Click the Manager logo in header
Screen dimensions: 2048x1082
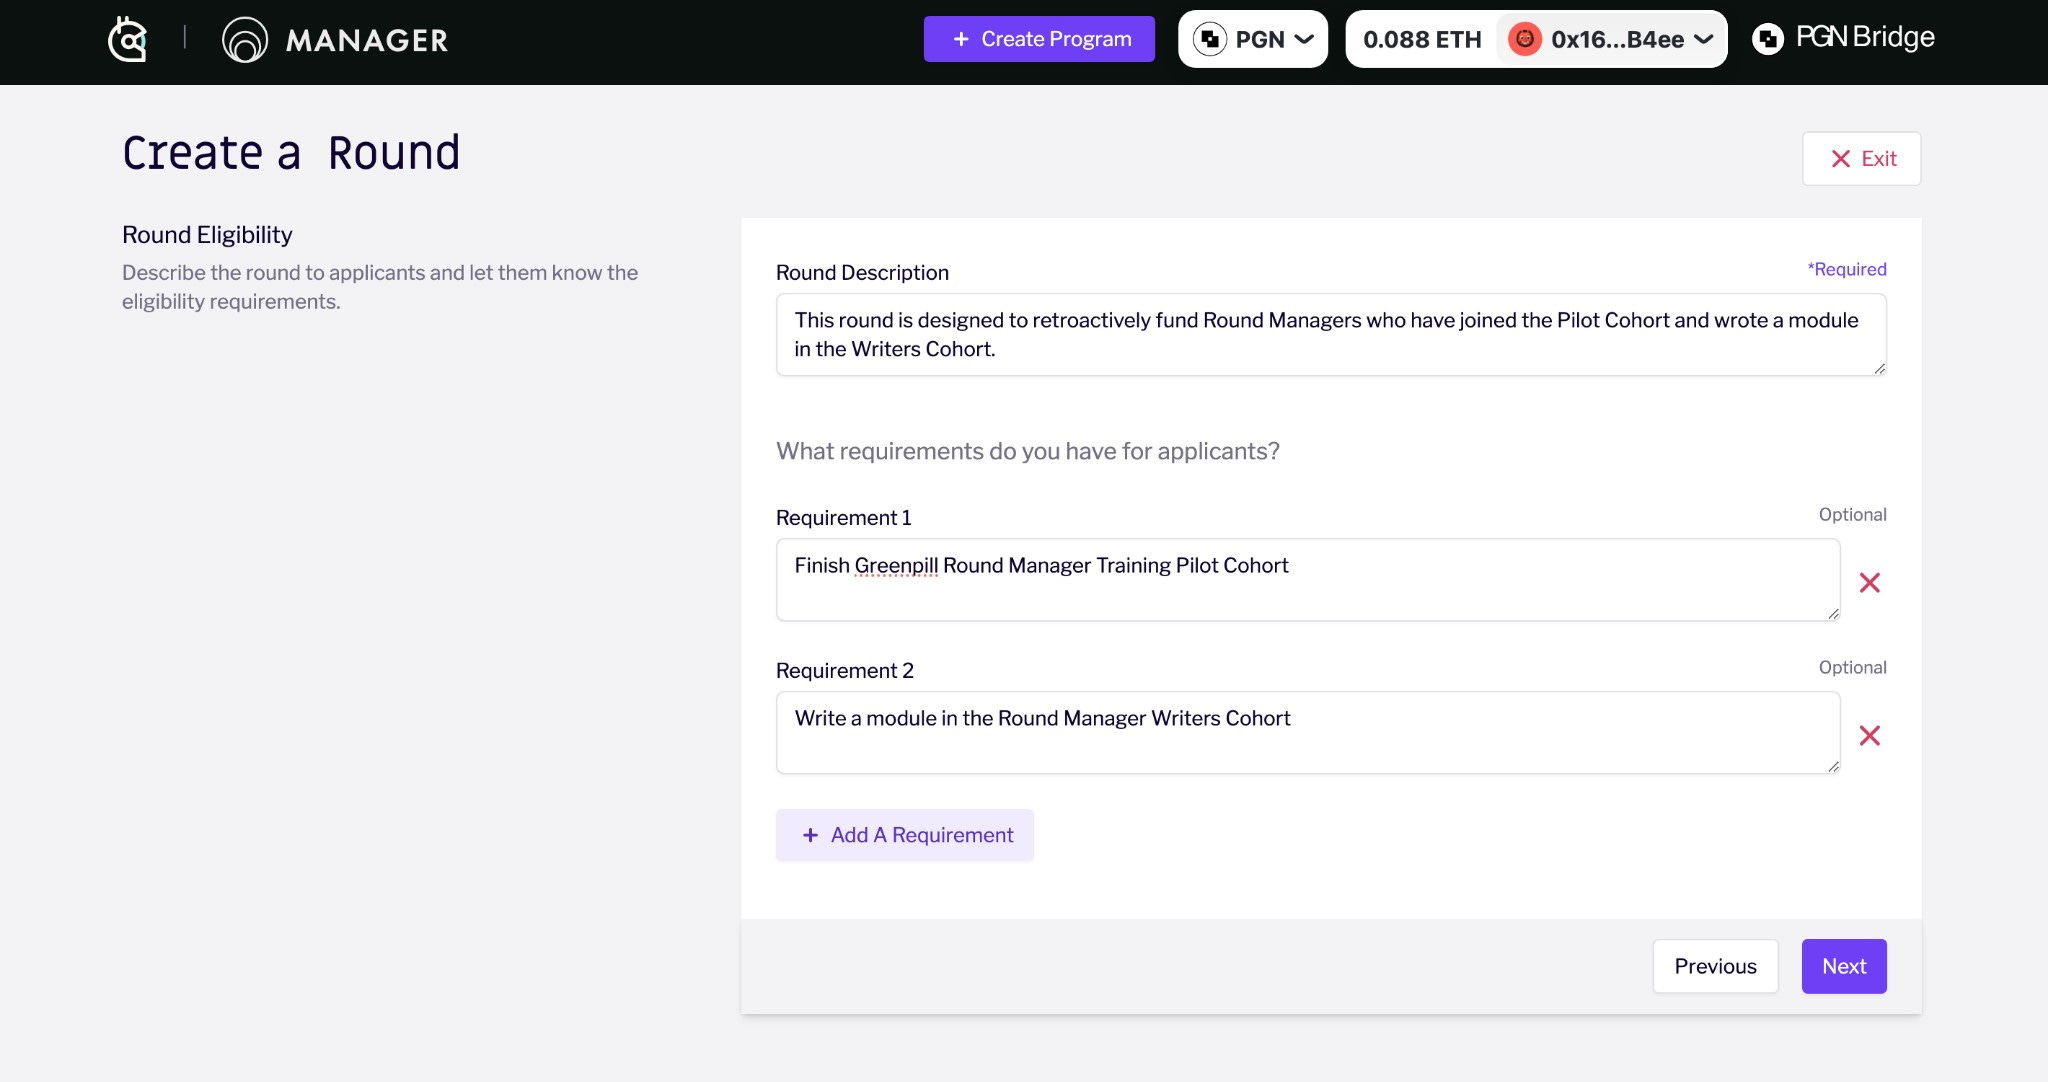tap(335, 40)
